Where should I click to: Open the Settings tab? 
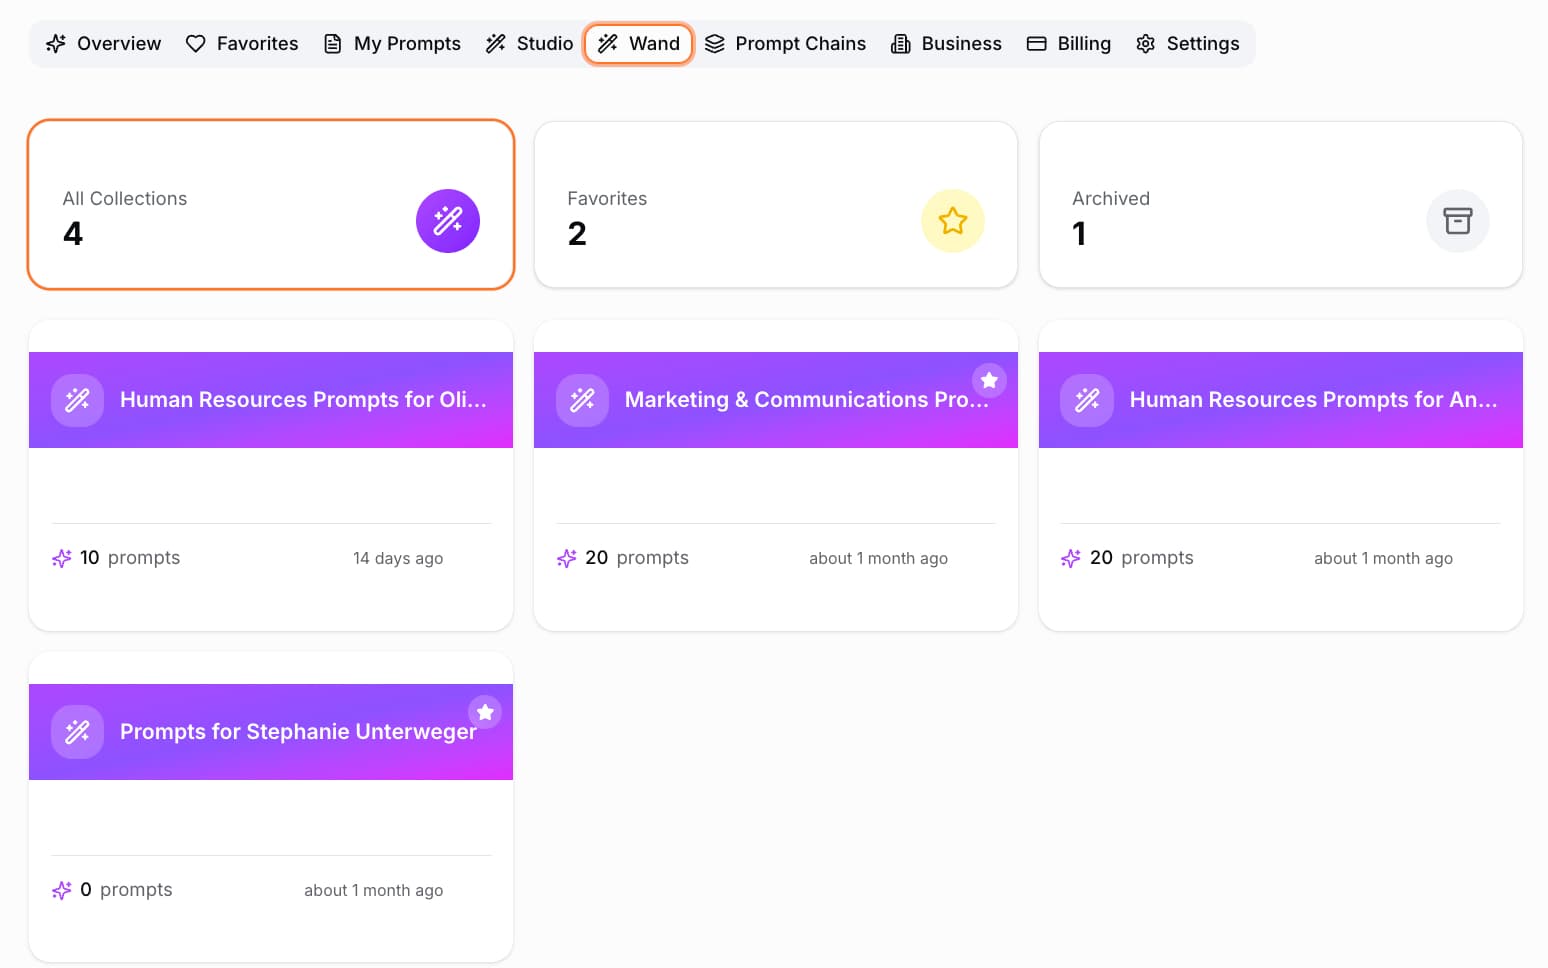pos(1188,44)
